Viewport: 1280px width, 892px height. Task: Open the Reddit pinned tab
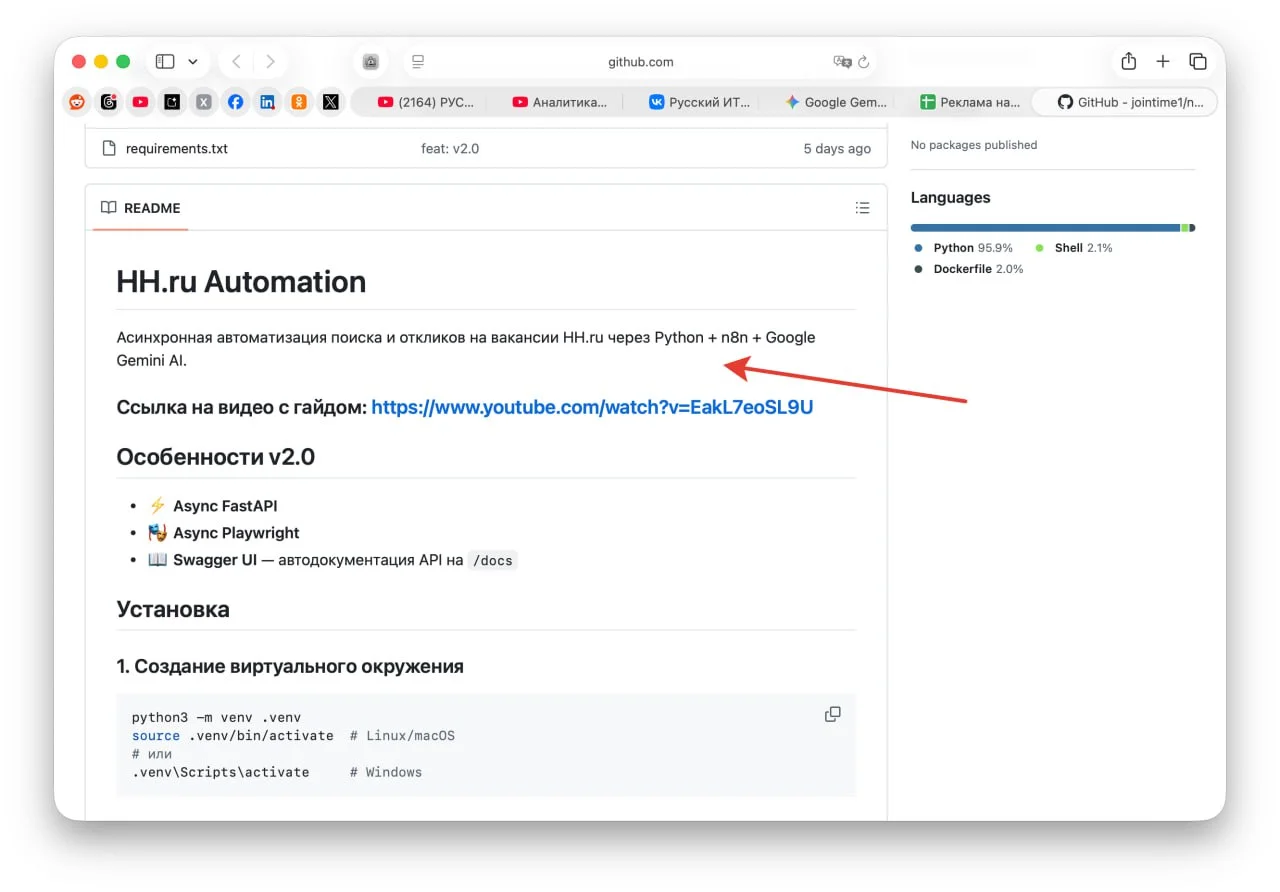point(77,102)
